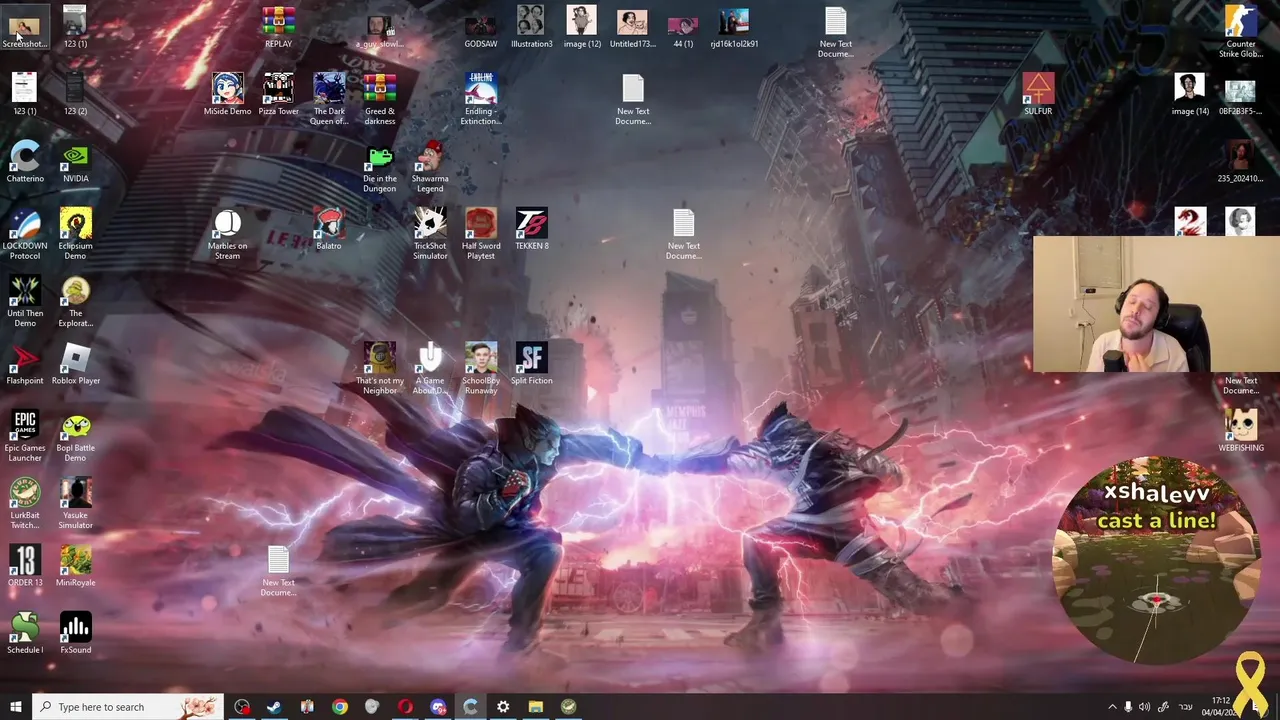Open Steam from the taskbar
This screenshot has width=1280, height=720.
(274, 707)
